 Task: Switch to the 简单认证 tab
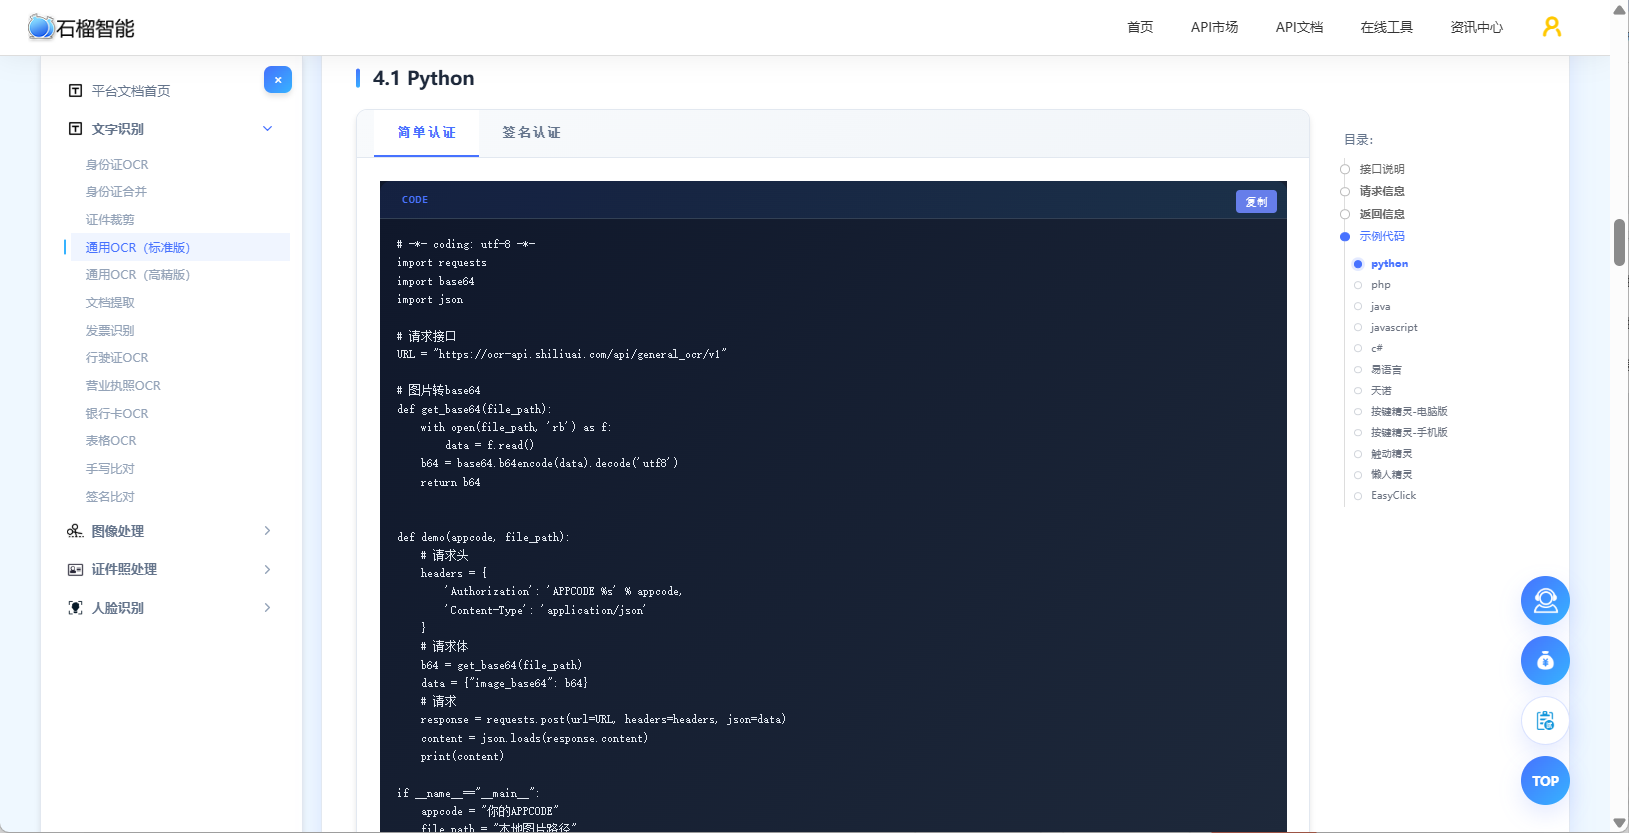click(426, 133)
